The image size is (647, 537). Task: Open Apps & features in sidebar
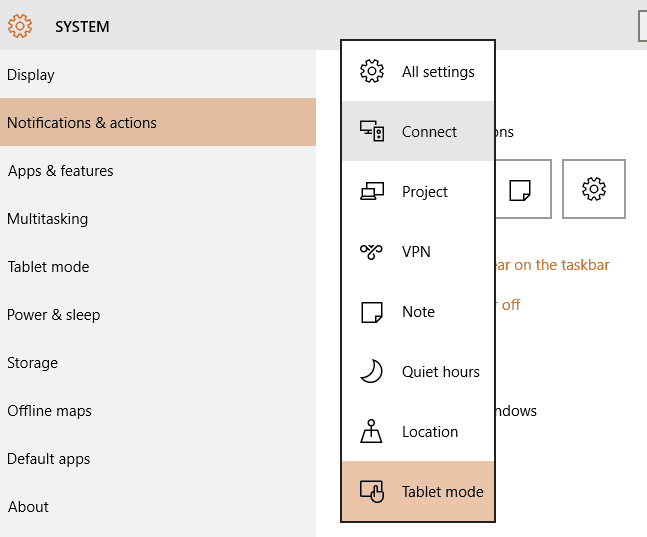click(60, 171)
